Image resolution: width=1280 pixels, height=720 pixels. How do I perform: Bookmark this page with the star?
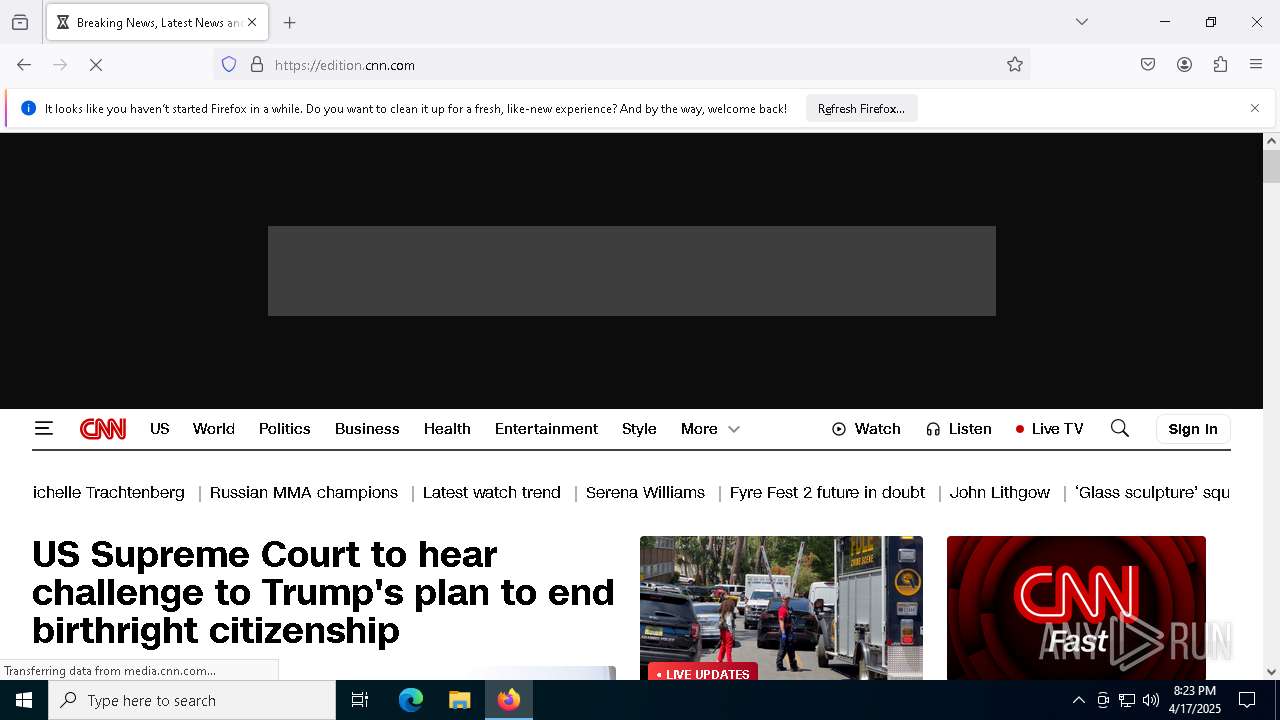(x=1015, y=65)
